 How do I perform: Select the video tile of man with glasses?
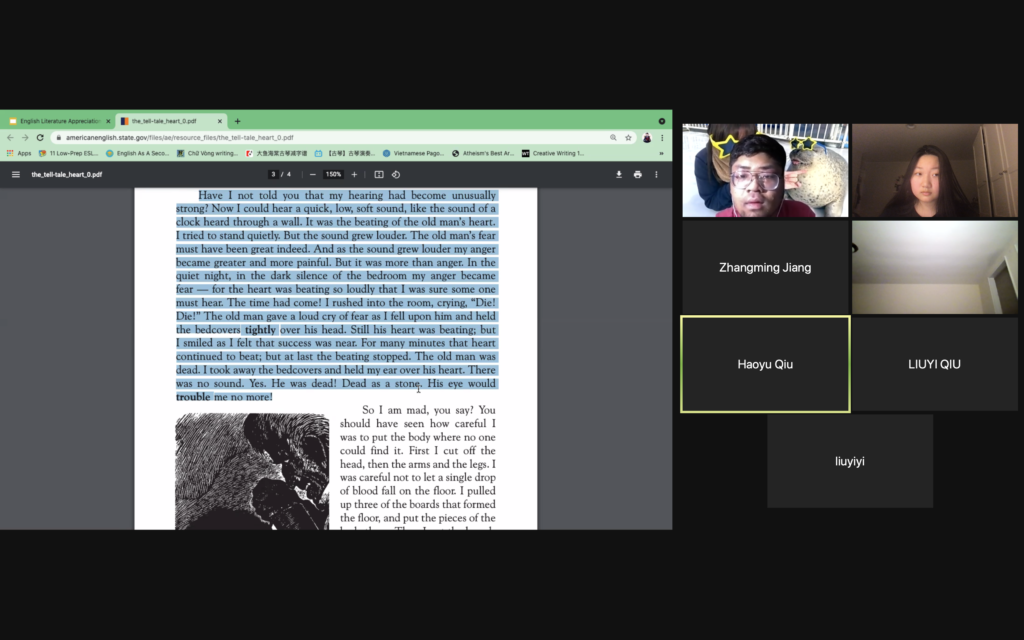point(765,170)
